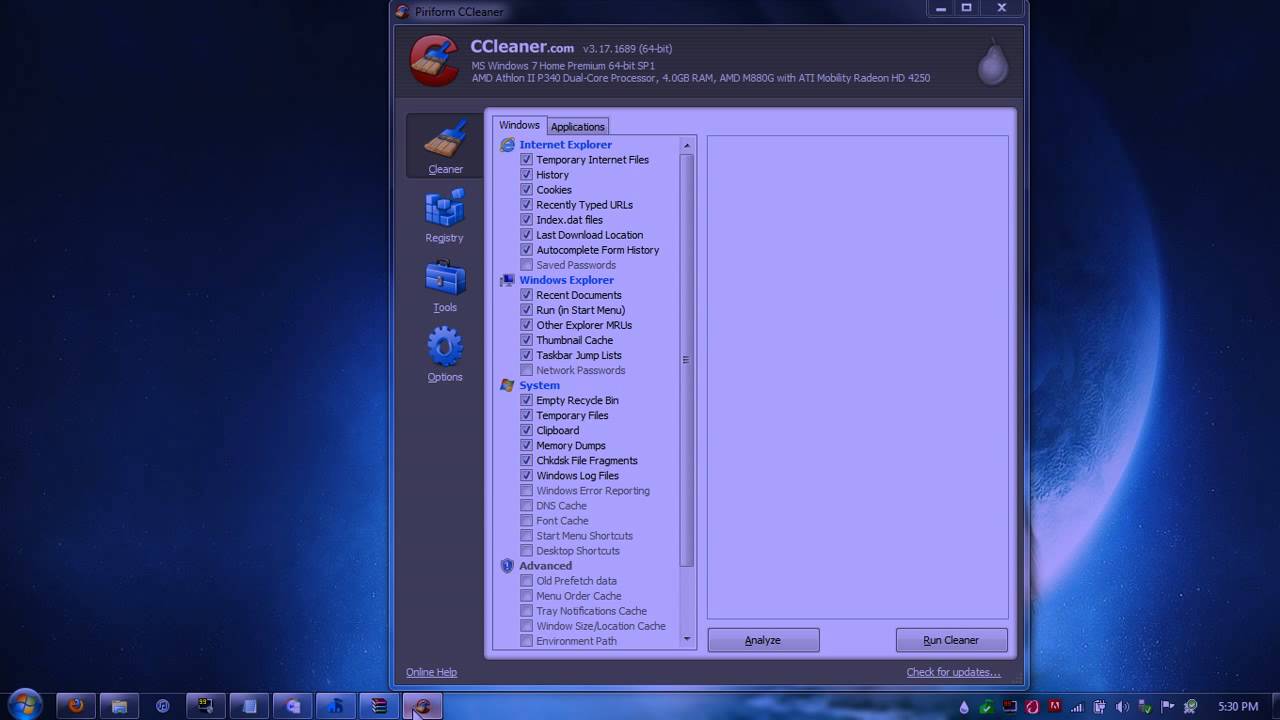Click the power plug battery tray icon

(x=1099, y=707)
